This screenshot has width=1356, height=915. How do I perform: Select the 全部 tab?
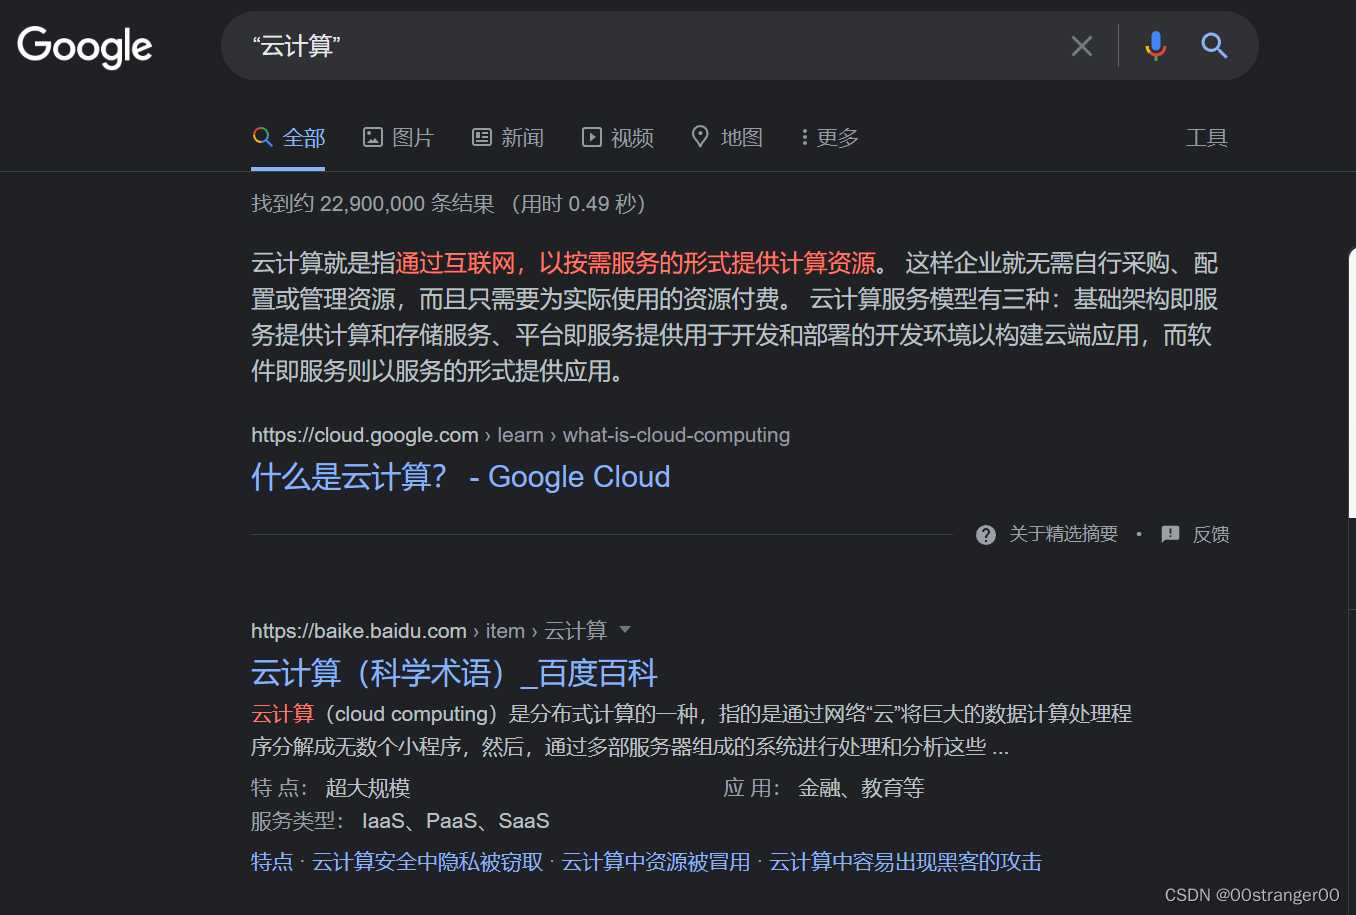[x=289, y=138]
